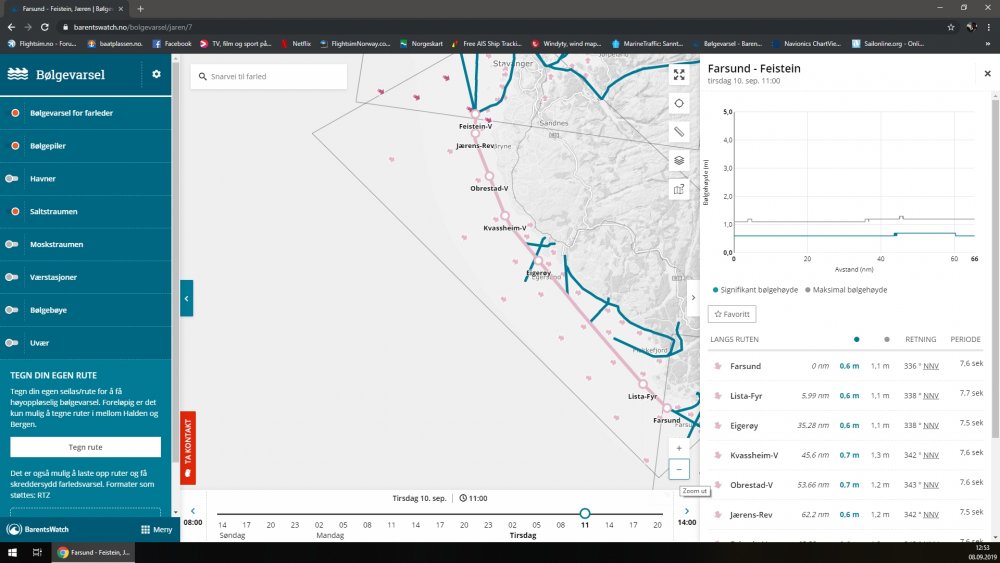
Task: Click the Kvassheim-V waypoint on map
Action: [504, 216]
